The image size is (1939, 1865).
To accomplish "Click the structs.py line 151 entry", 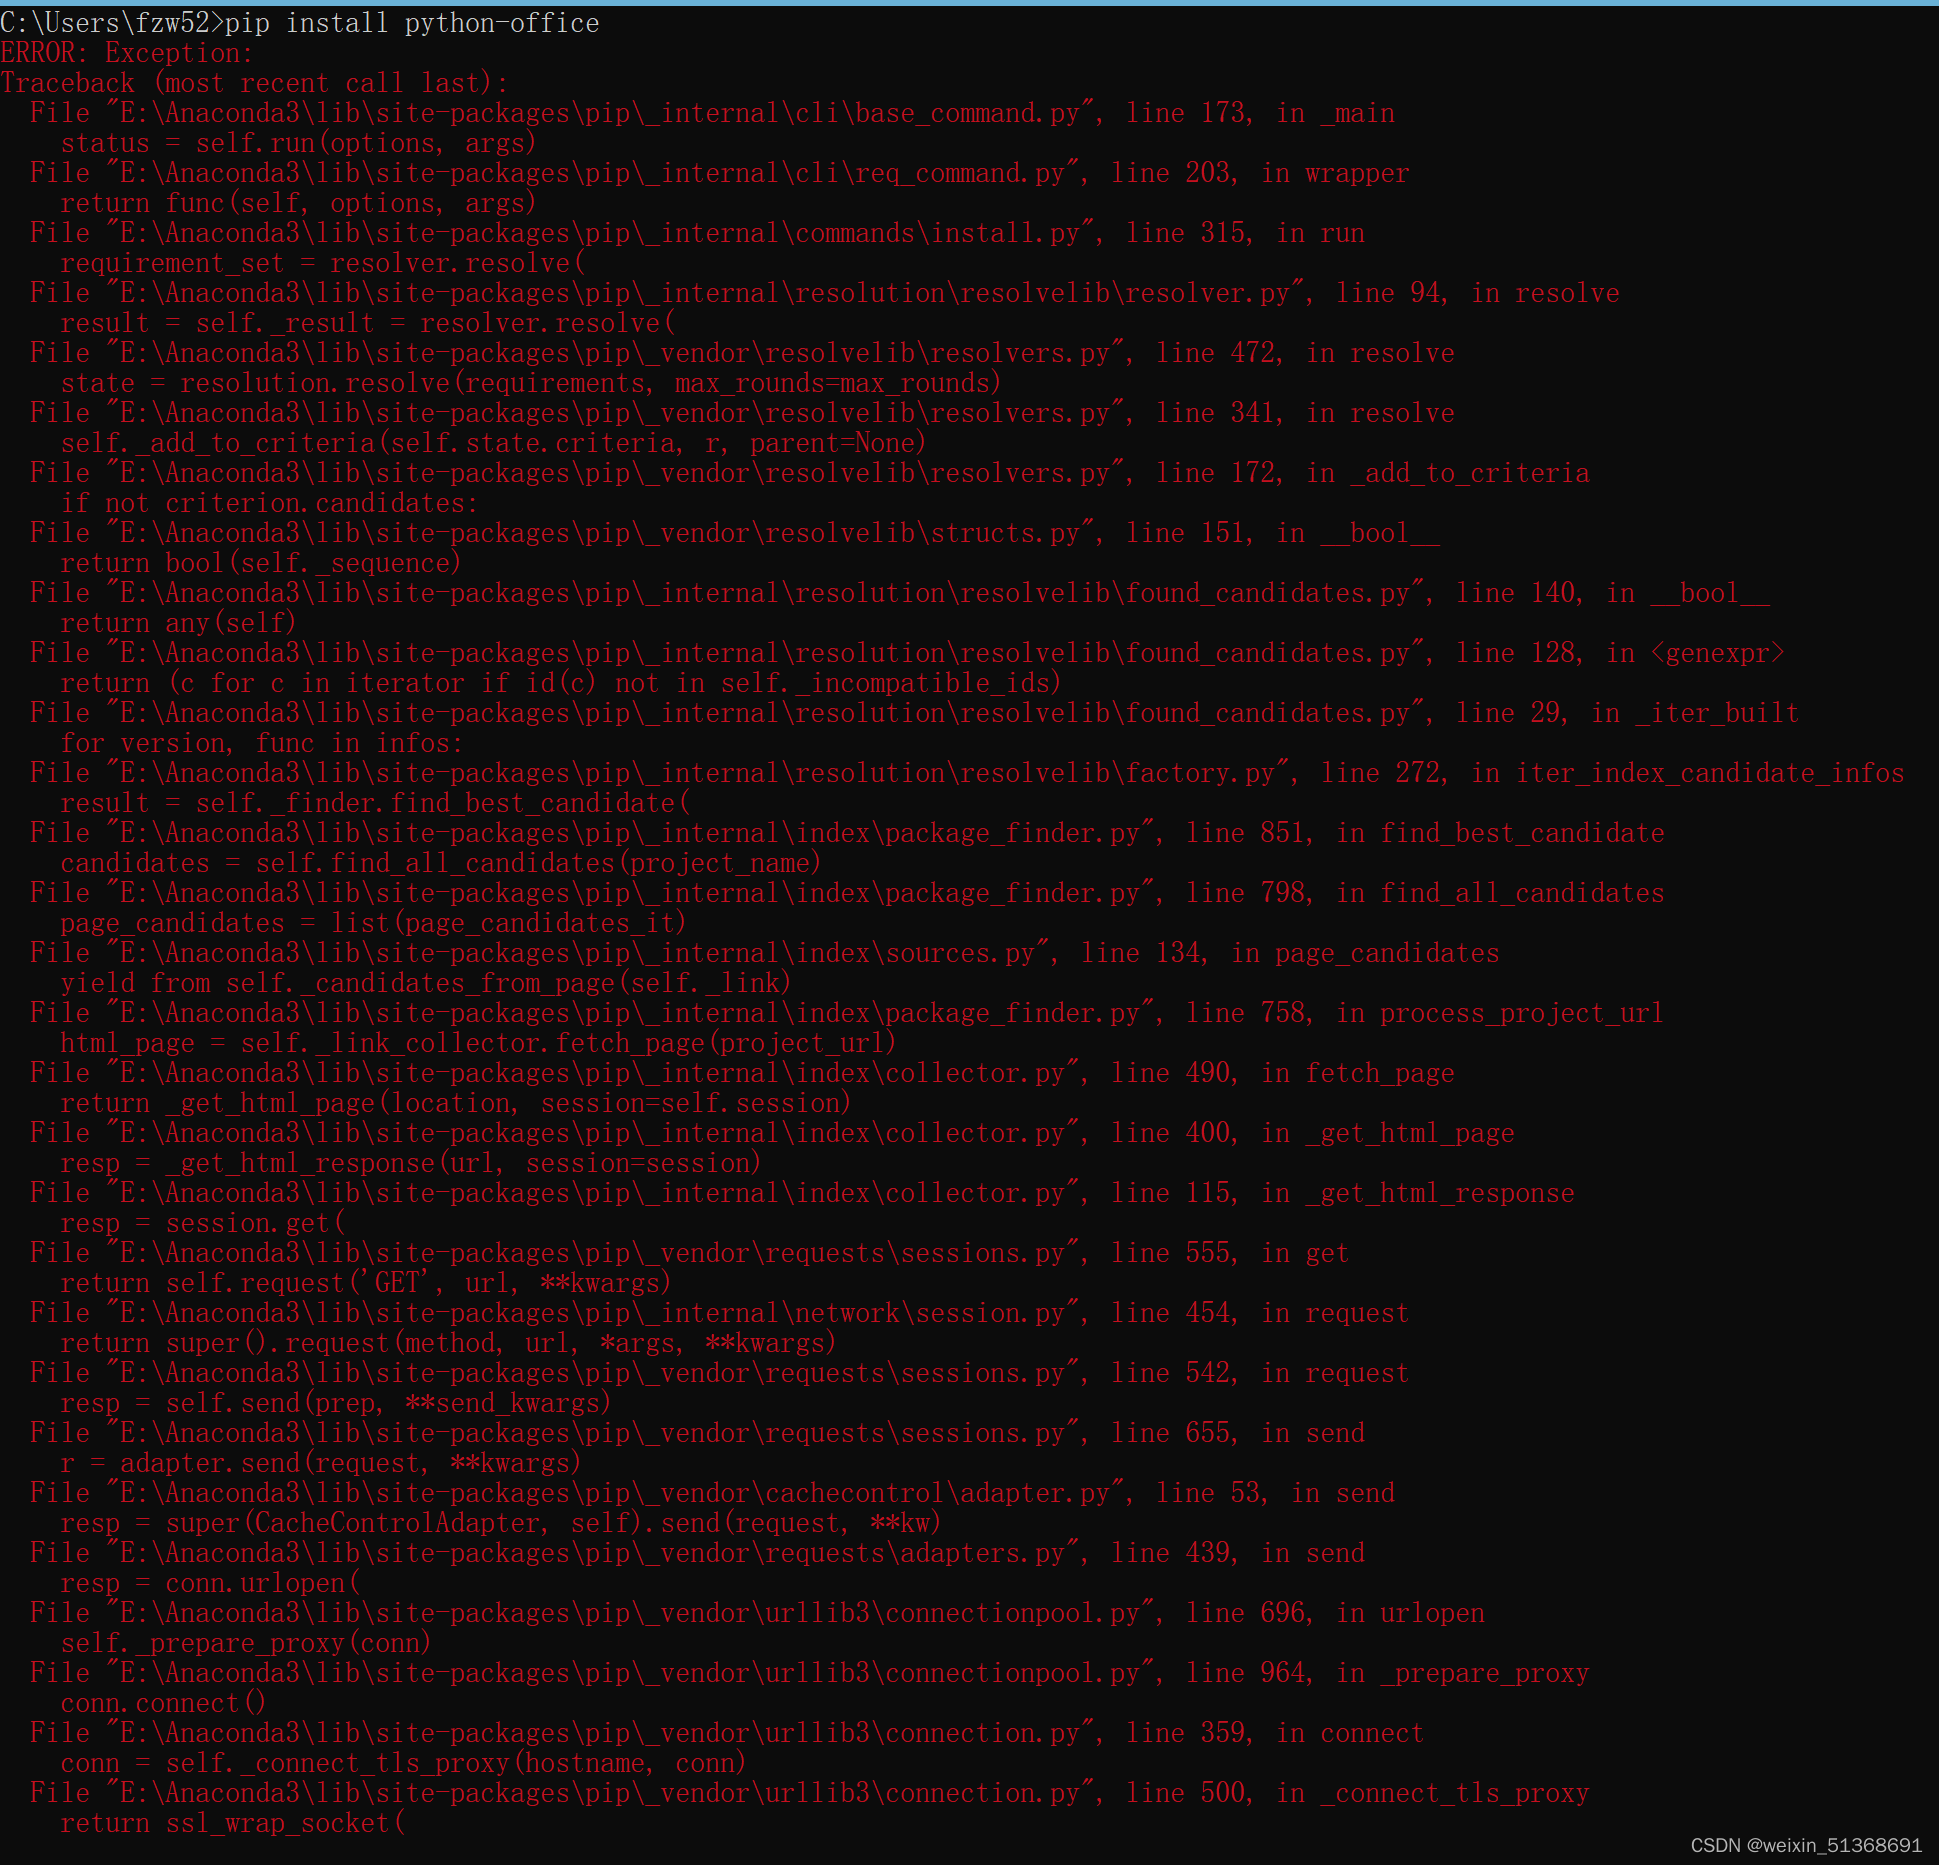I will [x=734, y=533].
